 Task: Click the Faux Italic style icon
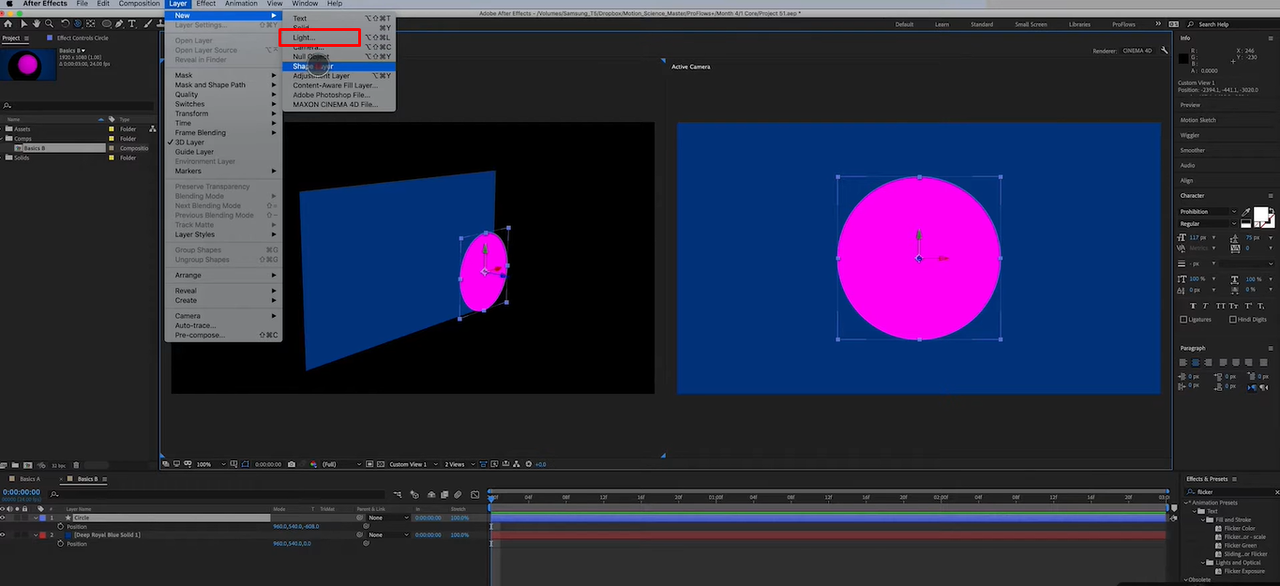pyautogui.click(x=1206, y=306)
